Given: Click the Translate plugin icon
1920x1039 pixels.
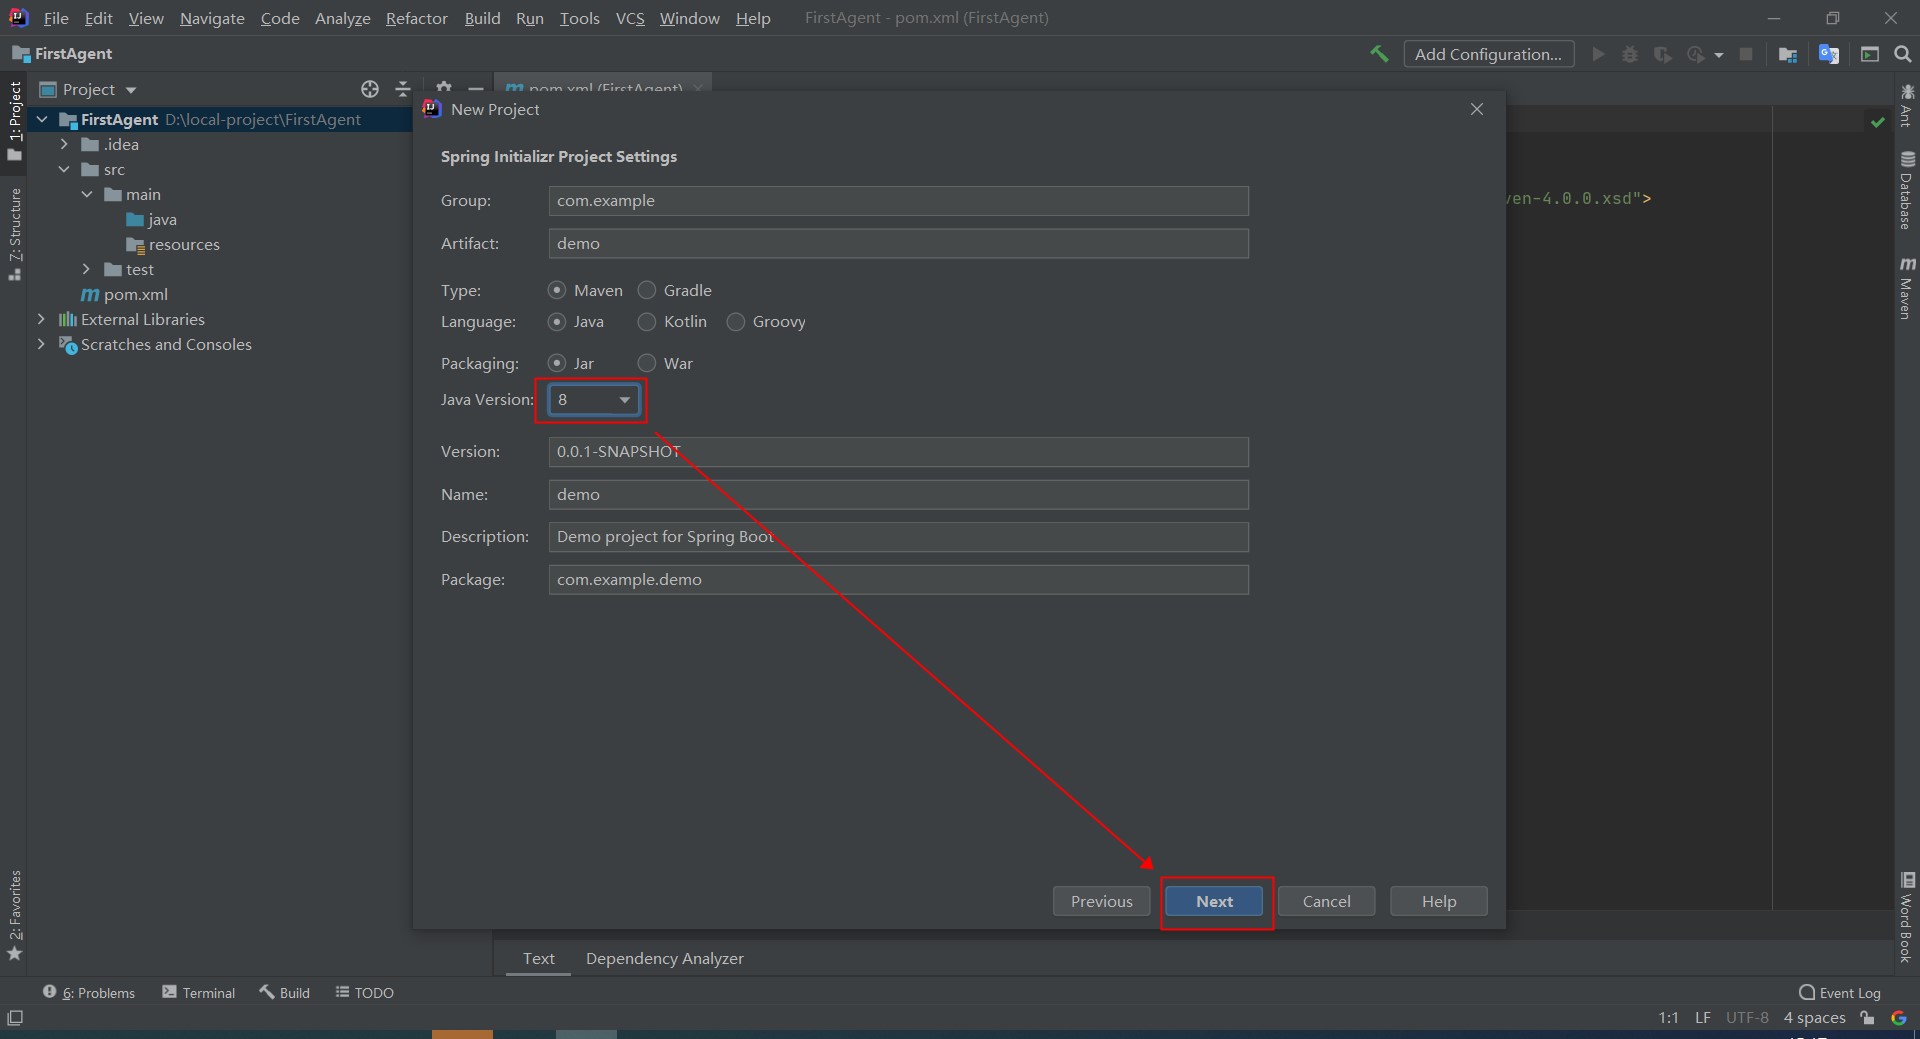Looking at the screenshot, I should [1829, 54].
